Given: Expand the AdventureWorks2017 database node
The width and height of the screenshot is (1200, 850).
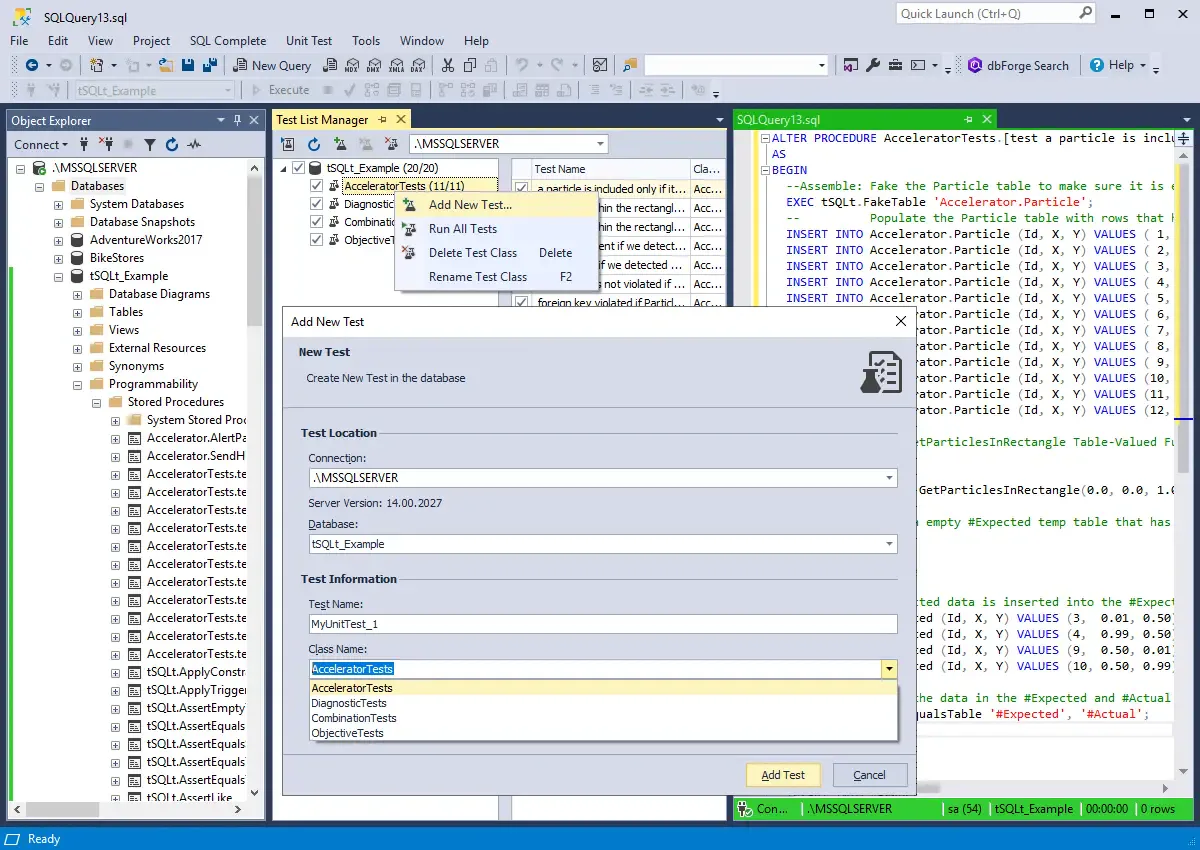Looking at the screenshot, I should coord(59,240).
